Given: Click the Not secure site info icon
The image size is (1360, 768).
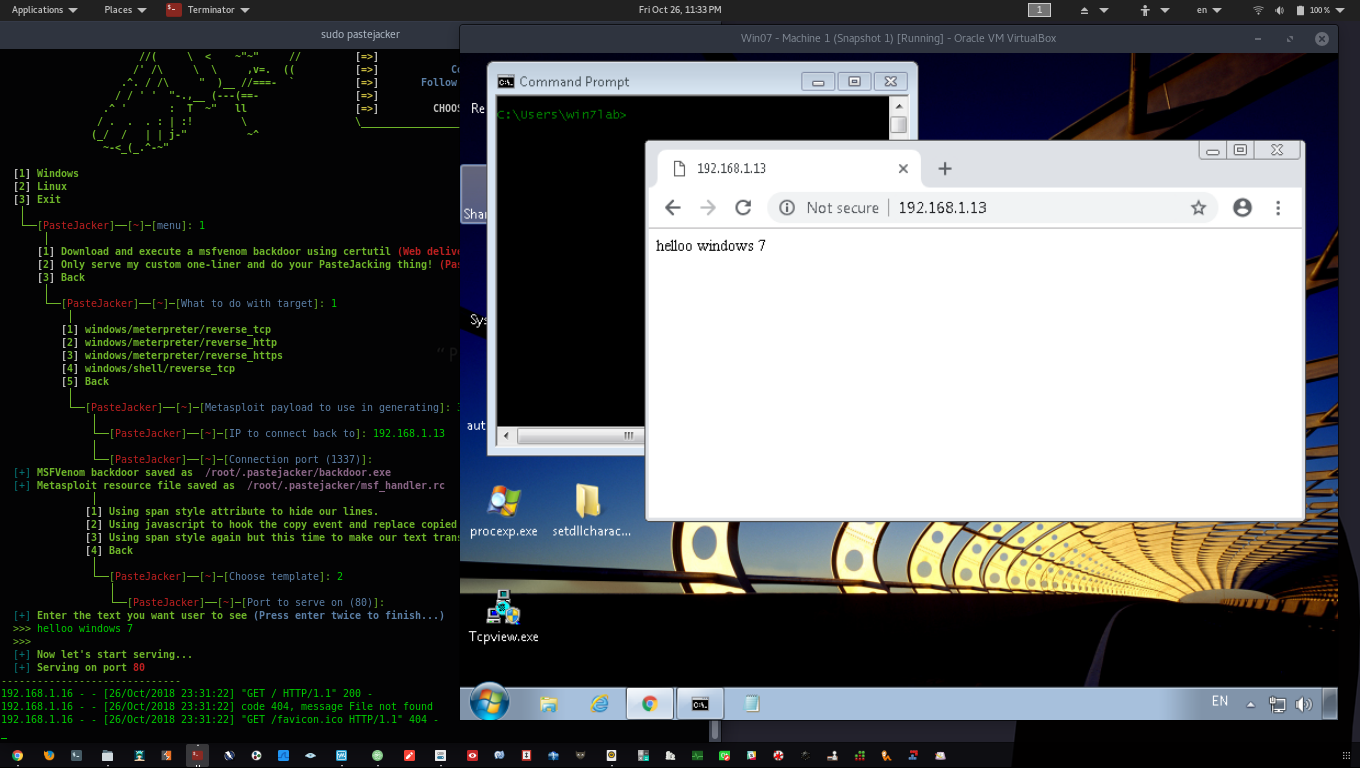Looking at the screenshot, I should [x=787, y=208].
